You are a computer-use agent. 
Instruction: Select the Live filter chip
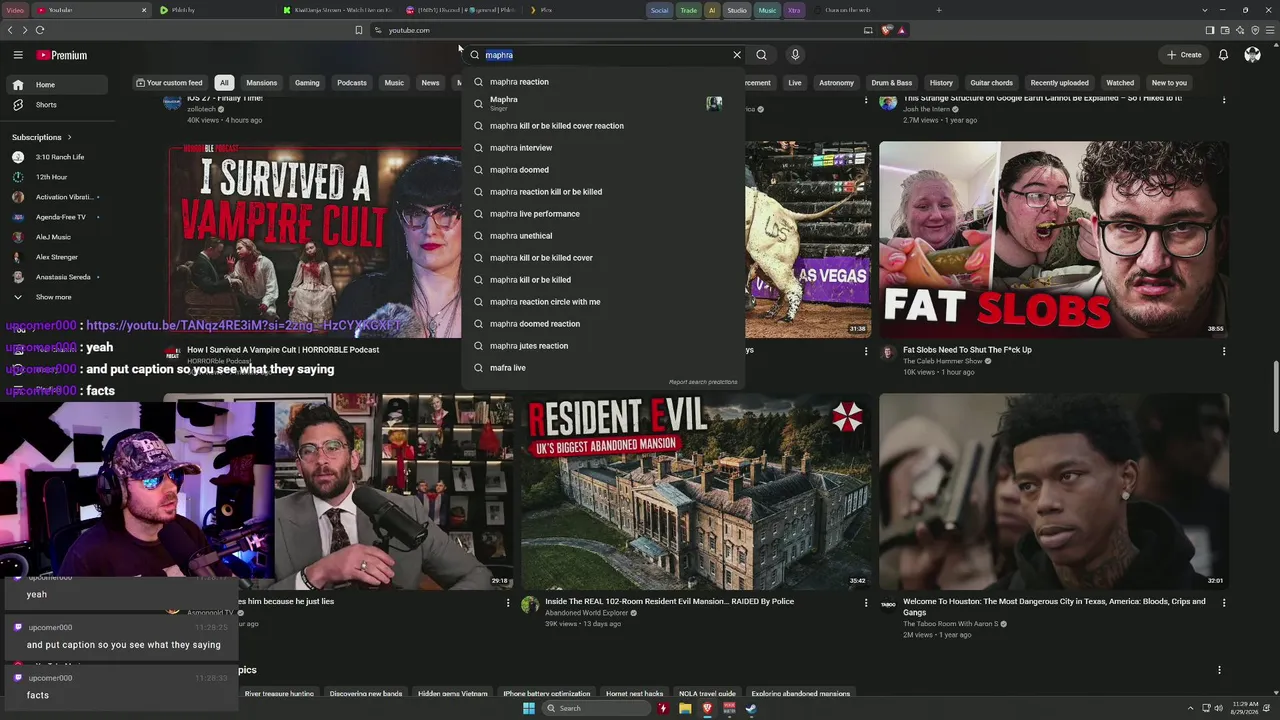(x=795, y=83)
